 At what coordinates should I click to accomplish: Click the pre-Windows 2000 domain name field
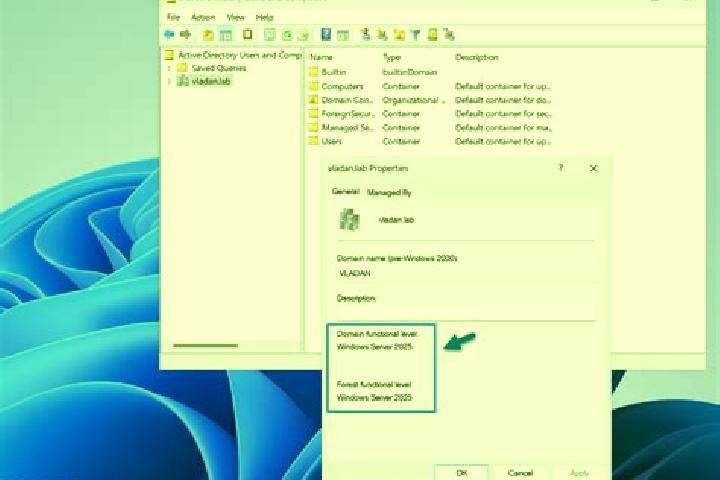(466, 273)
